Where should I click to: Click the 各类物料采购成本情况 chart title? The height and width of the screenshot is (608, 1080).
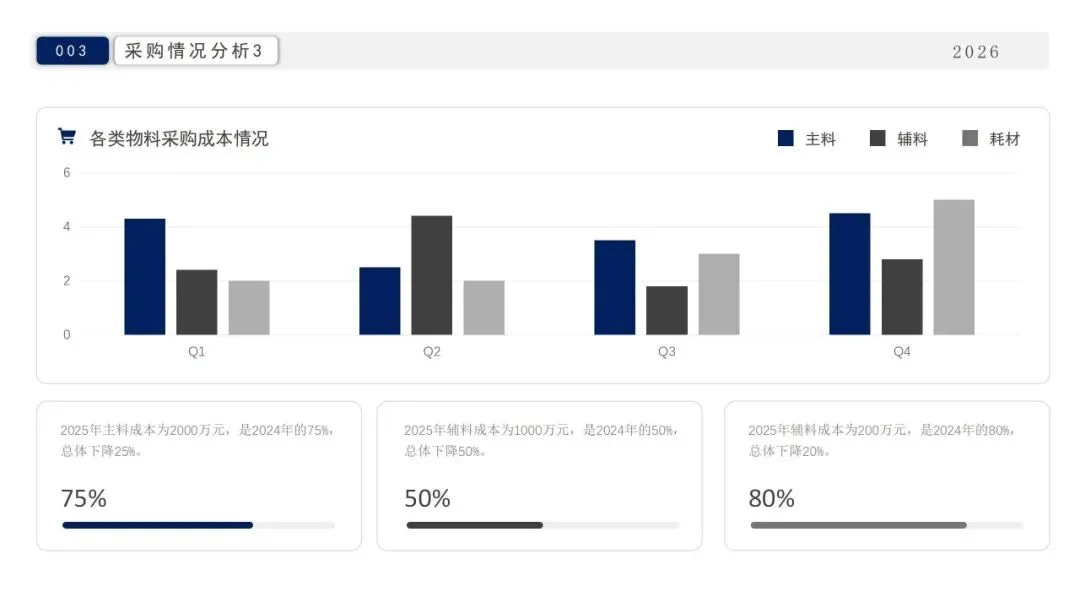coord(179,138)
